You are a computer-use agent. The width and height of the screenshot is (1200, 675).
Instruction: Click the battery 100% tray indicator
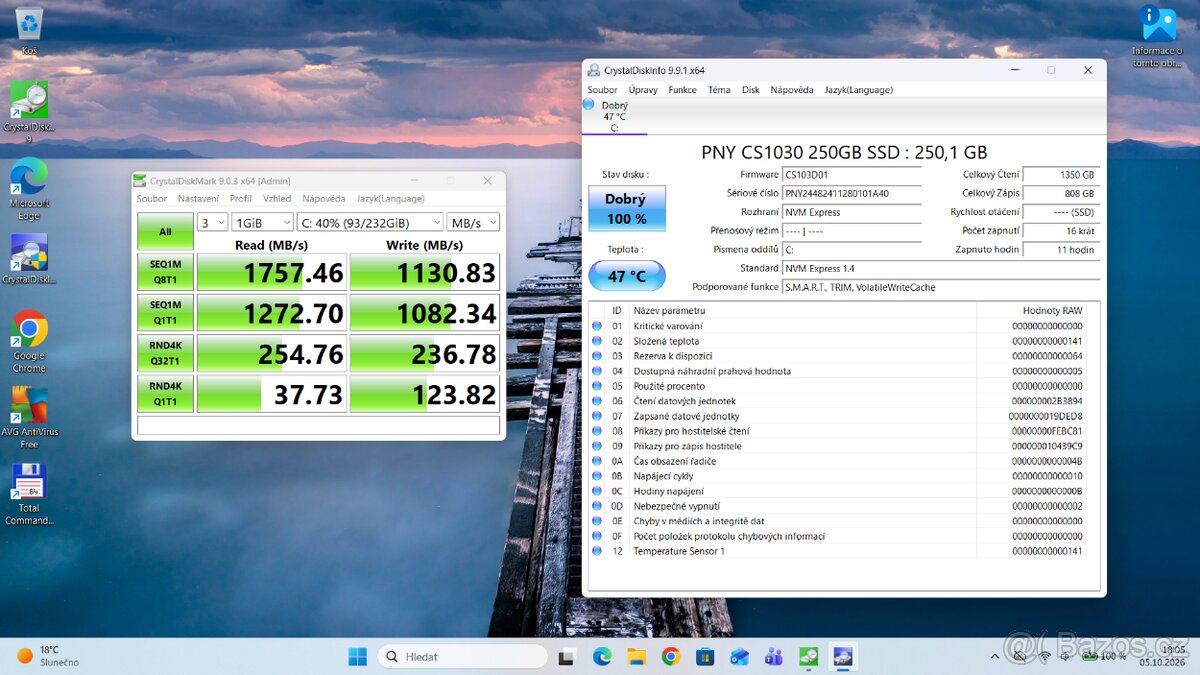1104,657
